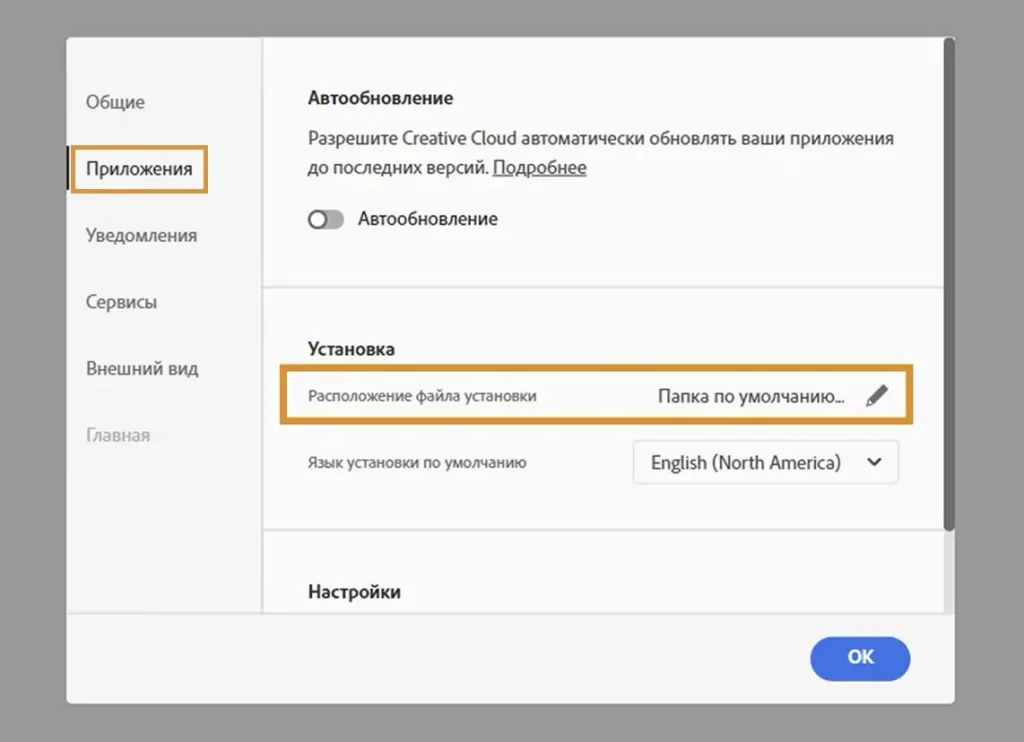
Task: Click the Папка по умолчанию path text
Action: [750, 396]
